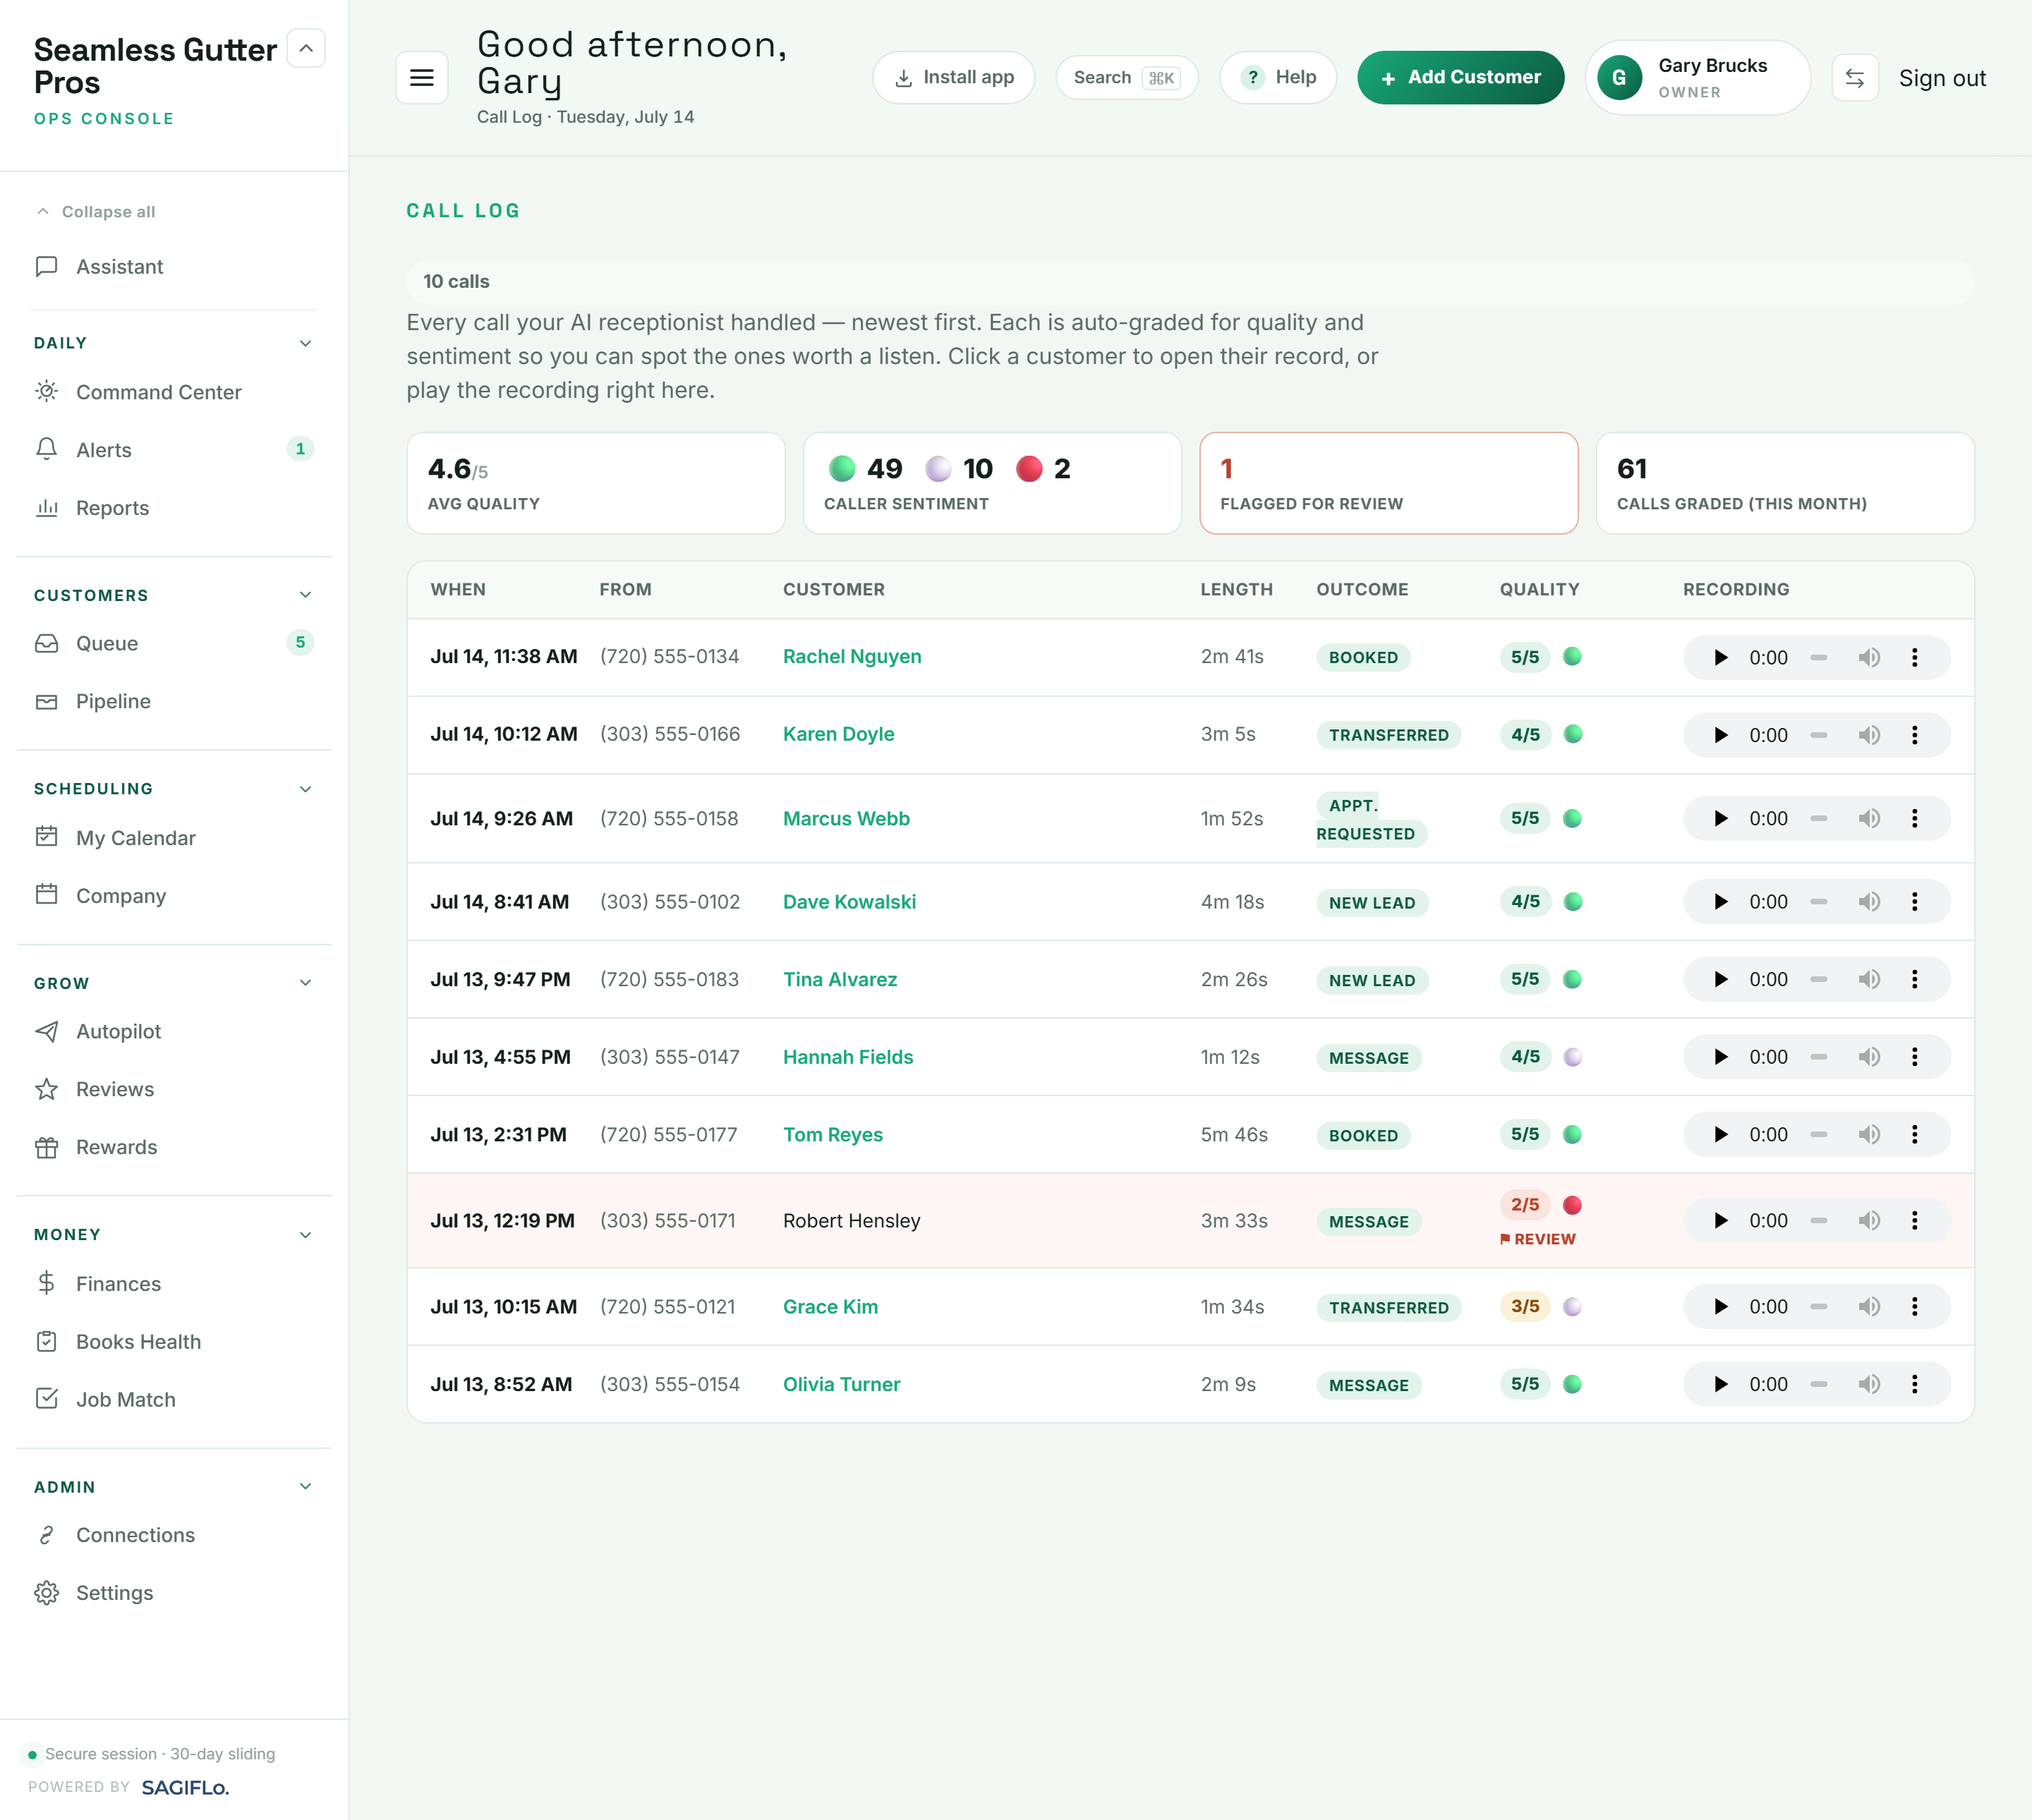Open Grace Kim's customer record
The image size is (2032, 1820).
click(830, 1307)
